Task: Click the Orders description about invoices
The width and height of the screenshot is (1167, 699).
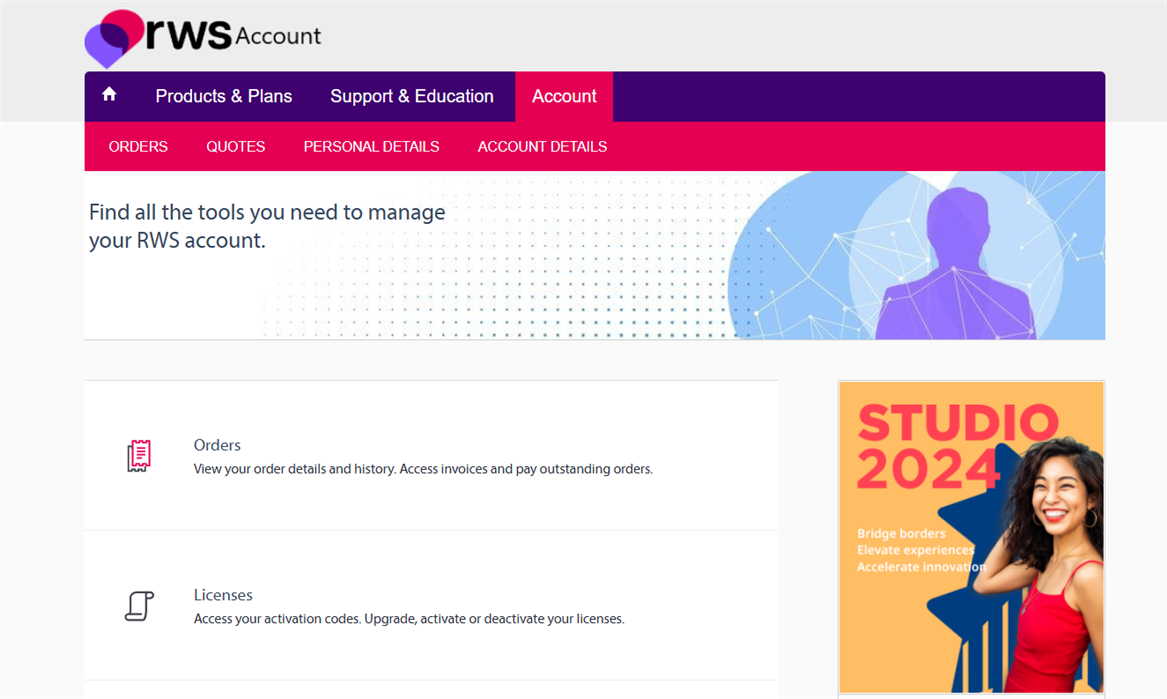Action: click(423, 469)
